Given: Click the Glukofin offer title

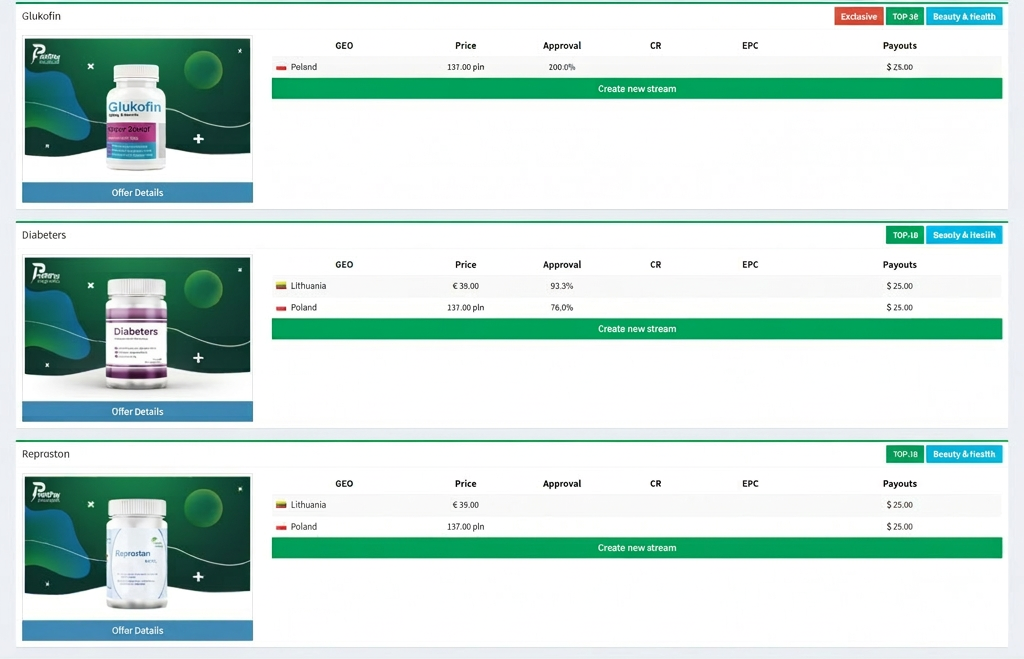Looking at the screenshot, I should pos(41,16).
